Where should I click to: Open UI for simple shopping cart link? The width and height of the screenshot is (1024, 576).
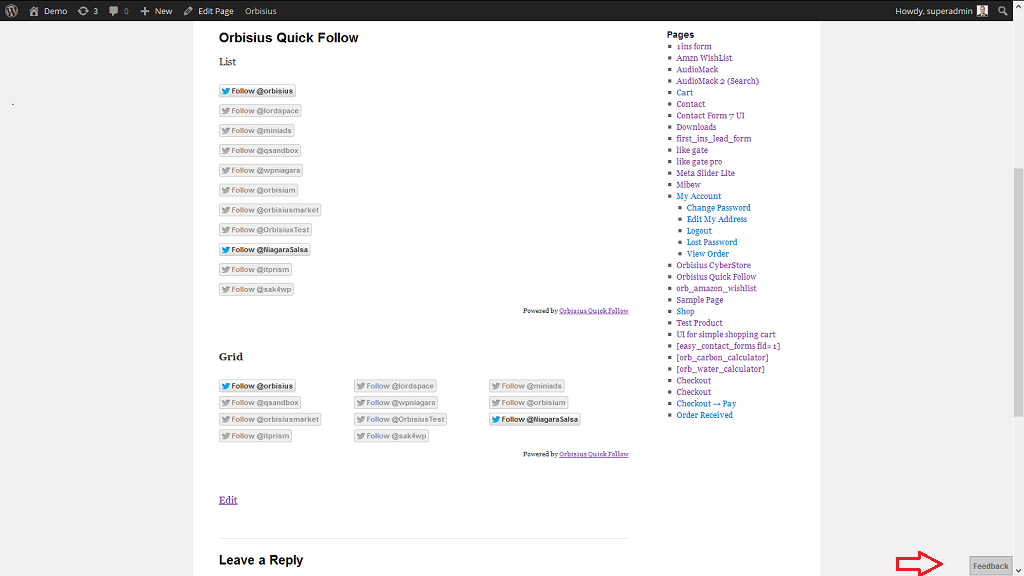point(726,334)
